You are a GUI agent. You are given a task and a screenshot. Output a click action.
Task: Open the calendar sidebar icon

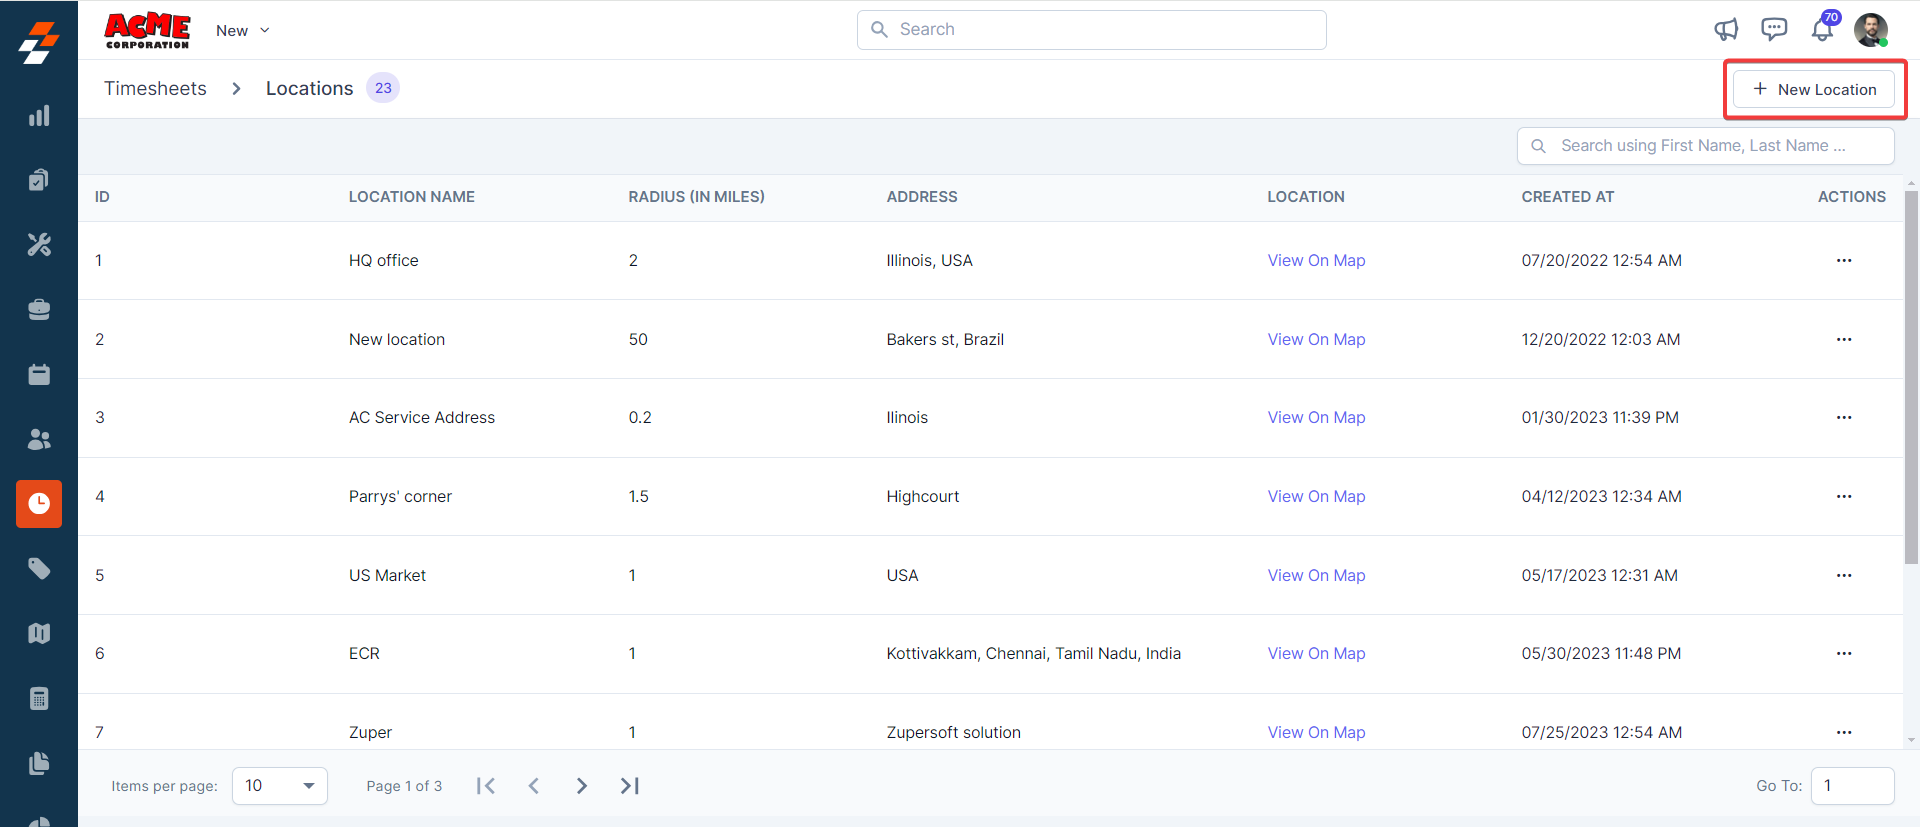(39, 375)
